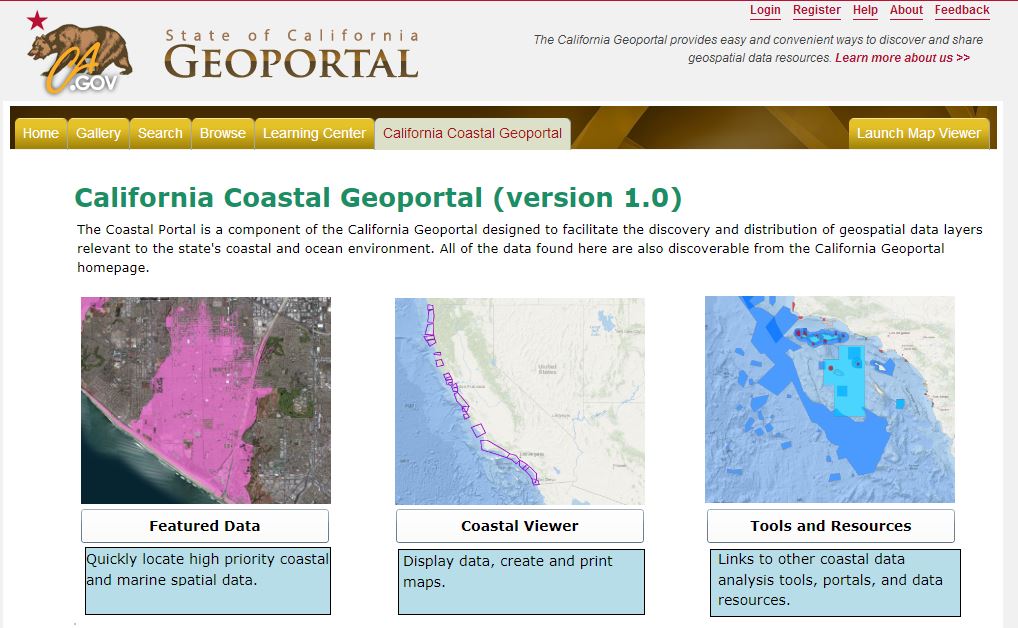Open the Learning Center tab
Image resolution: width=1018 pixels, height=628 pixels.
click(314, 133)
